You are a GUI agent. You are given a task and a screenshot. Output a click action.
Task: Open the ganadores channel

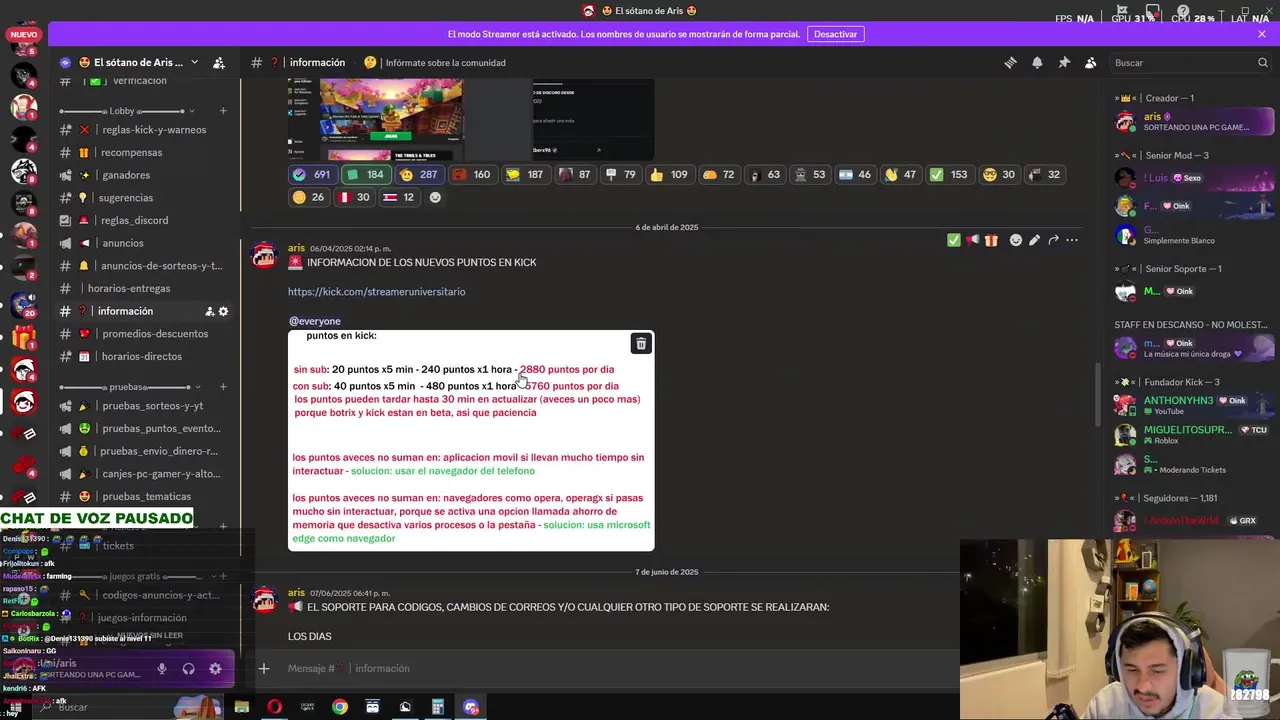145,175
